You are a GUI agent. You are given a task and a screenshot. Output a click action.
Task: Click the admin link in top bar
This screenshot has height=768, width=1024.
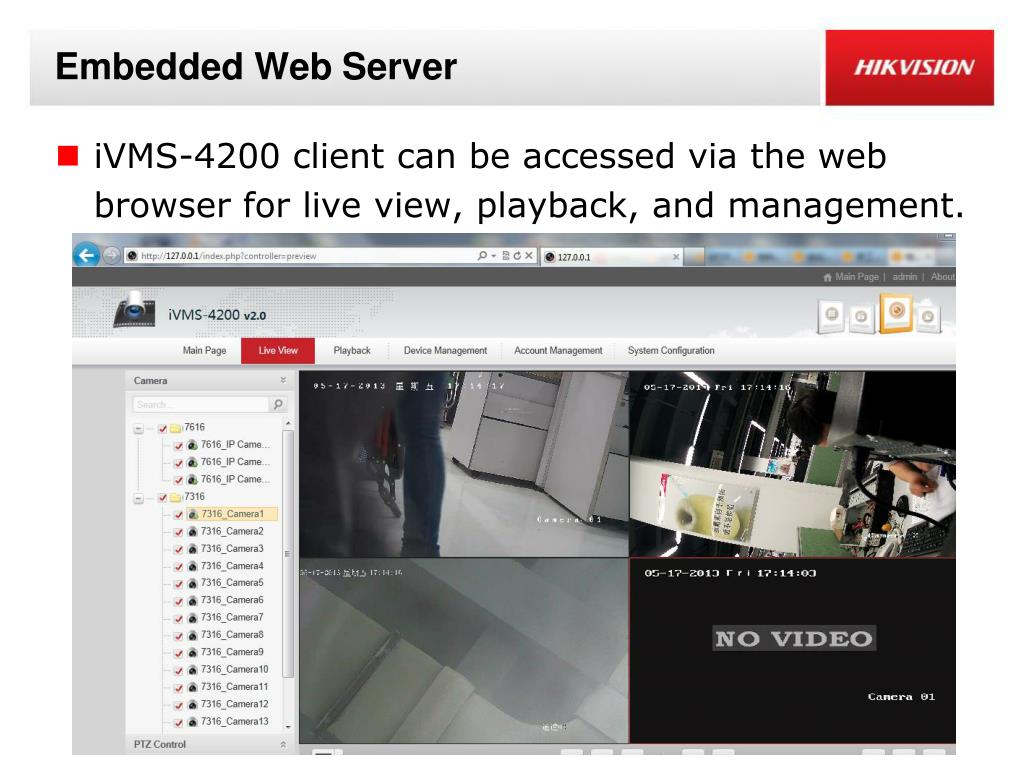pyautogui.click(x=904, y=277)
